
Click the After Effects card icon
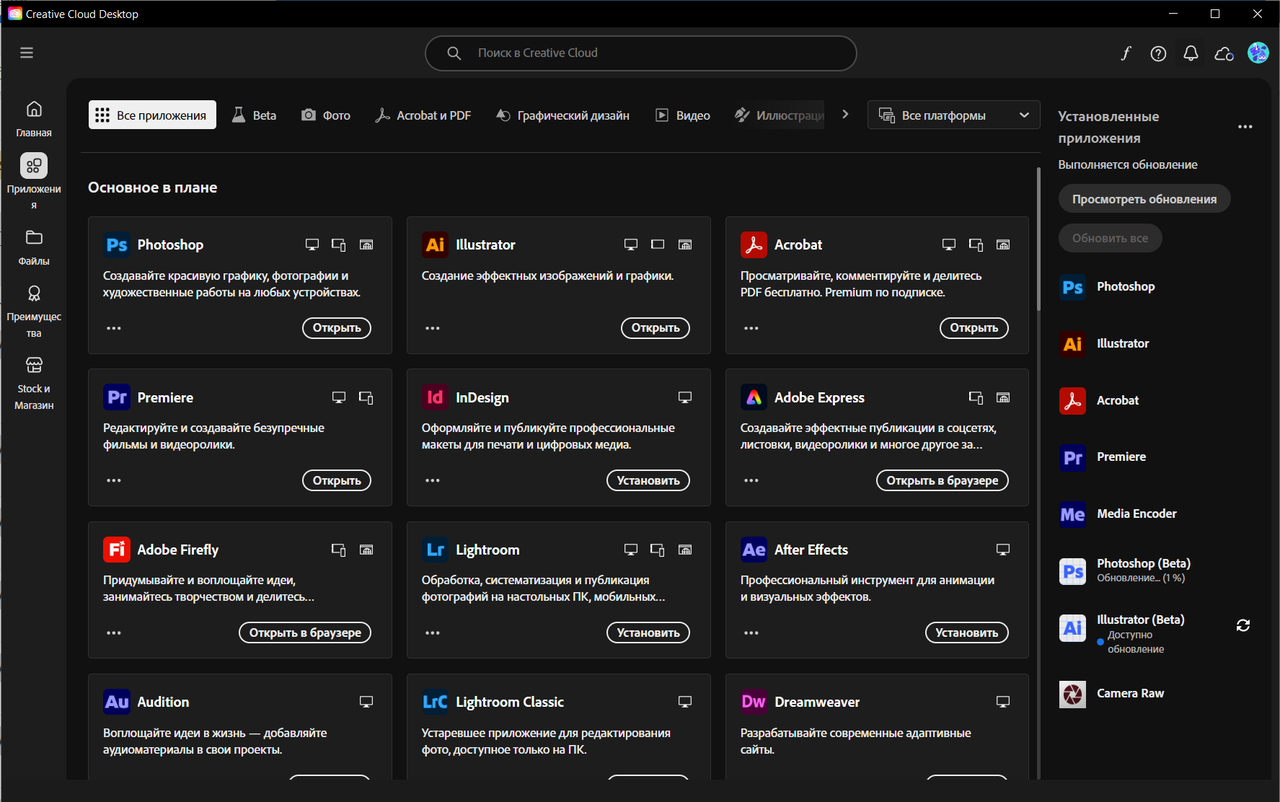point(754,550)
